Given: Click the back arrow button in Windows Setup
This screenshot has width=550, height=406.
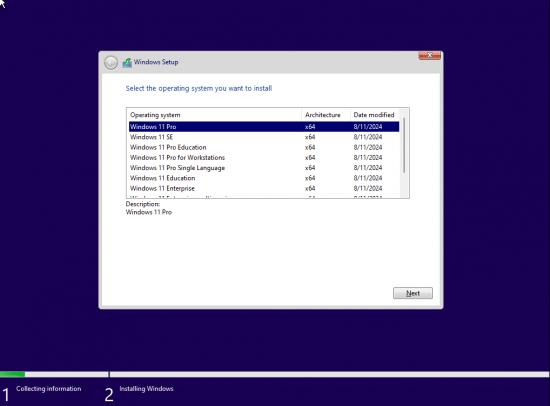Looking at the screenshot, I should pos(111,63).
